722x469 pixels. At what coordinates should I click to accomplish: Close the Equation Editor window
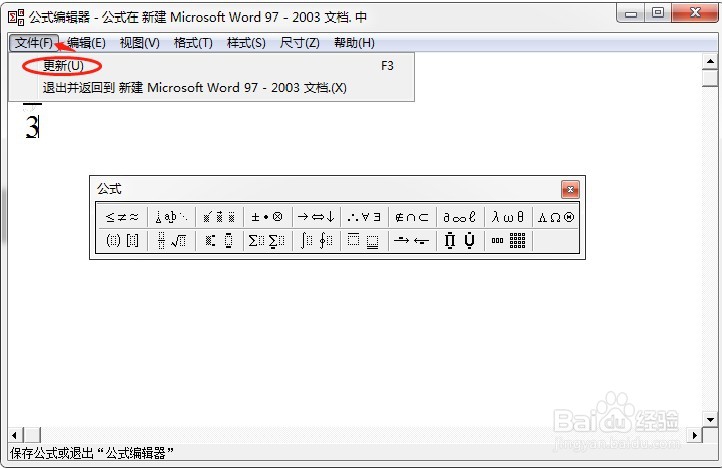click(695, 13)
